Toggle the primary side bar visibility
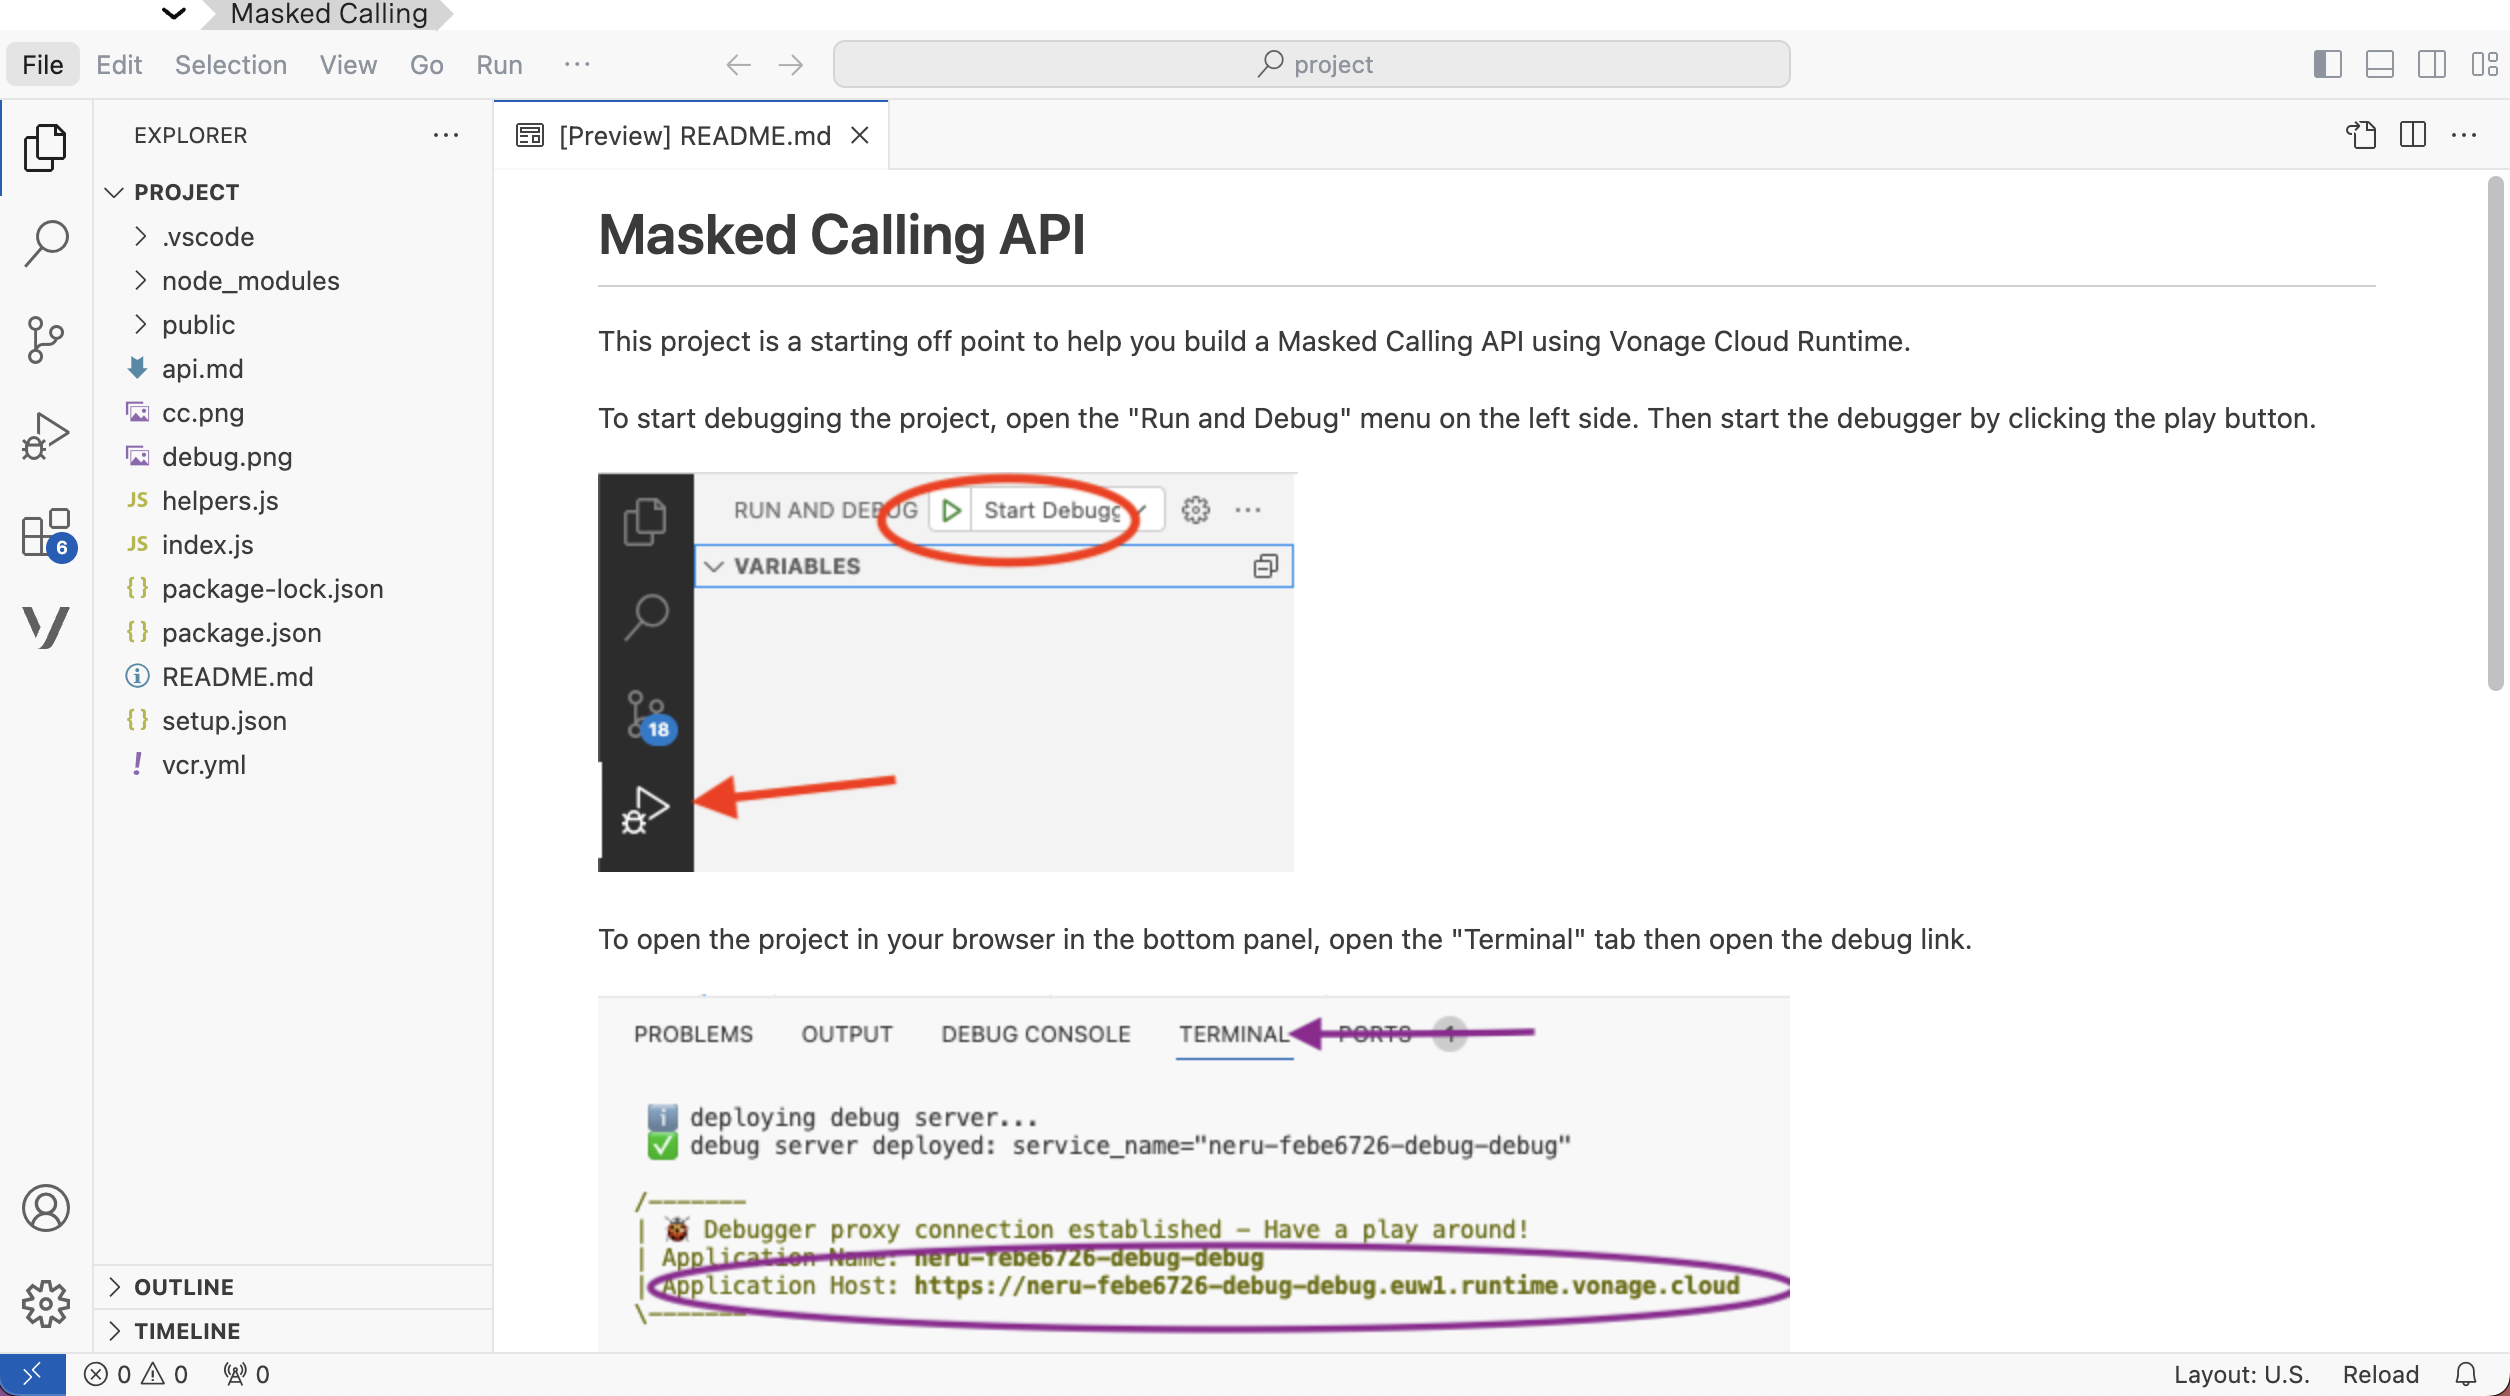Image resolution: width=2510 pixels, height=1396 pixels. [x=2327, y=65]
